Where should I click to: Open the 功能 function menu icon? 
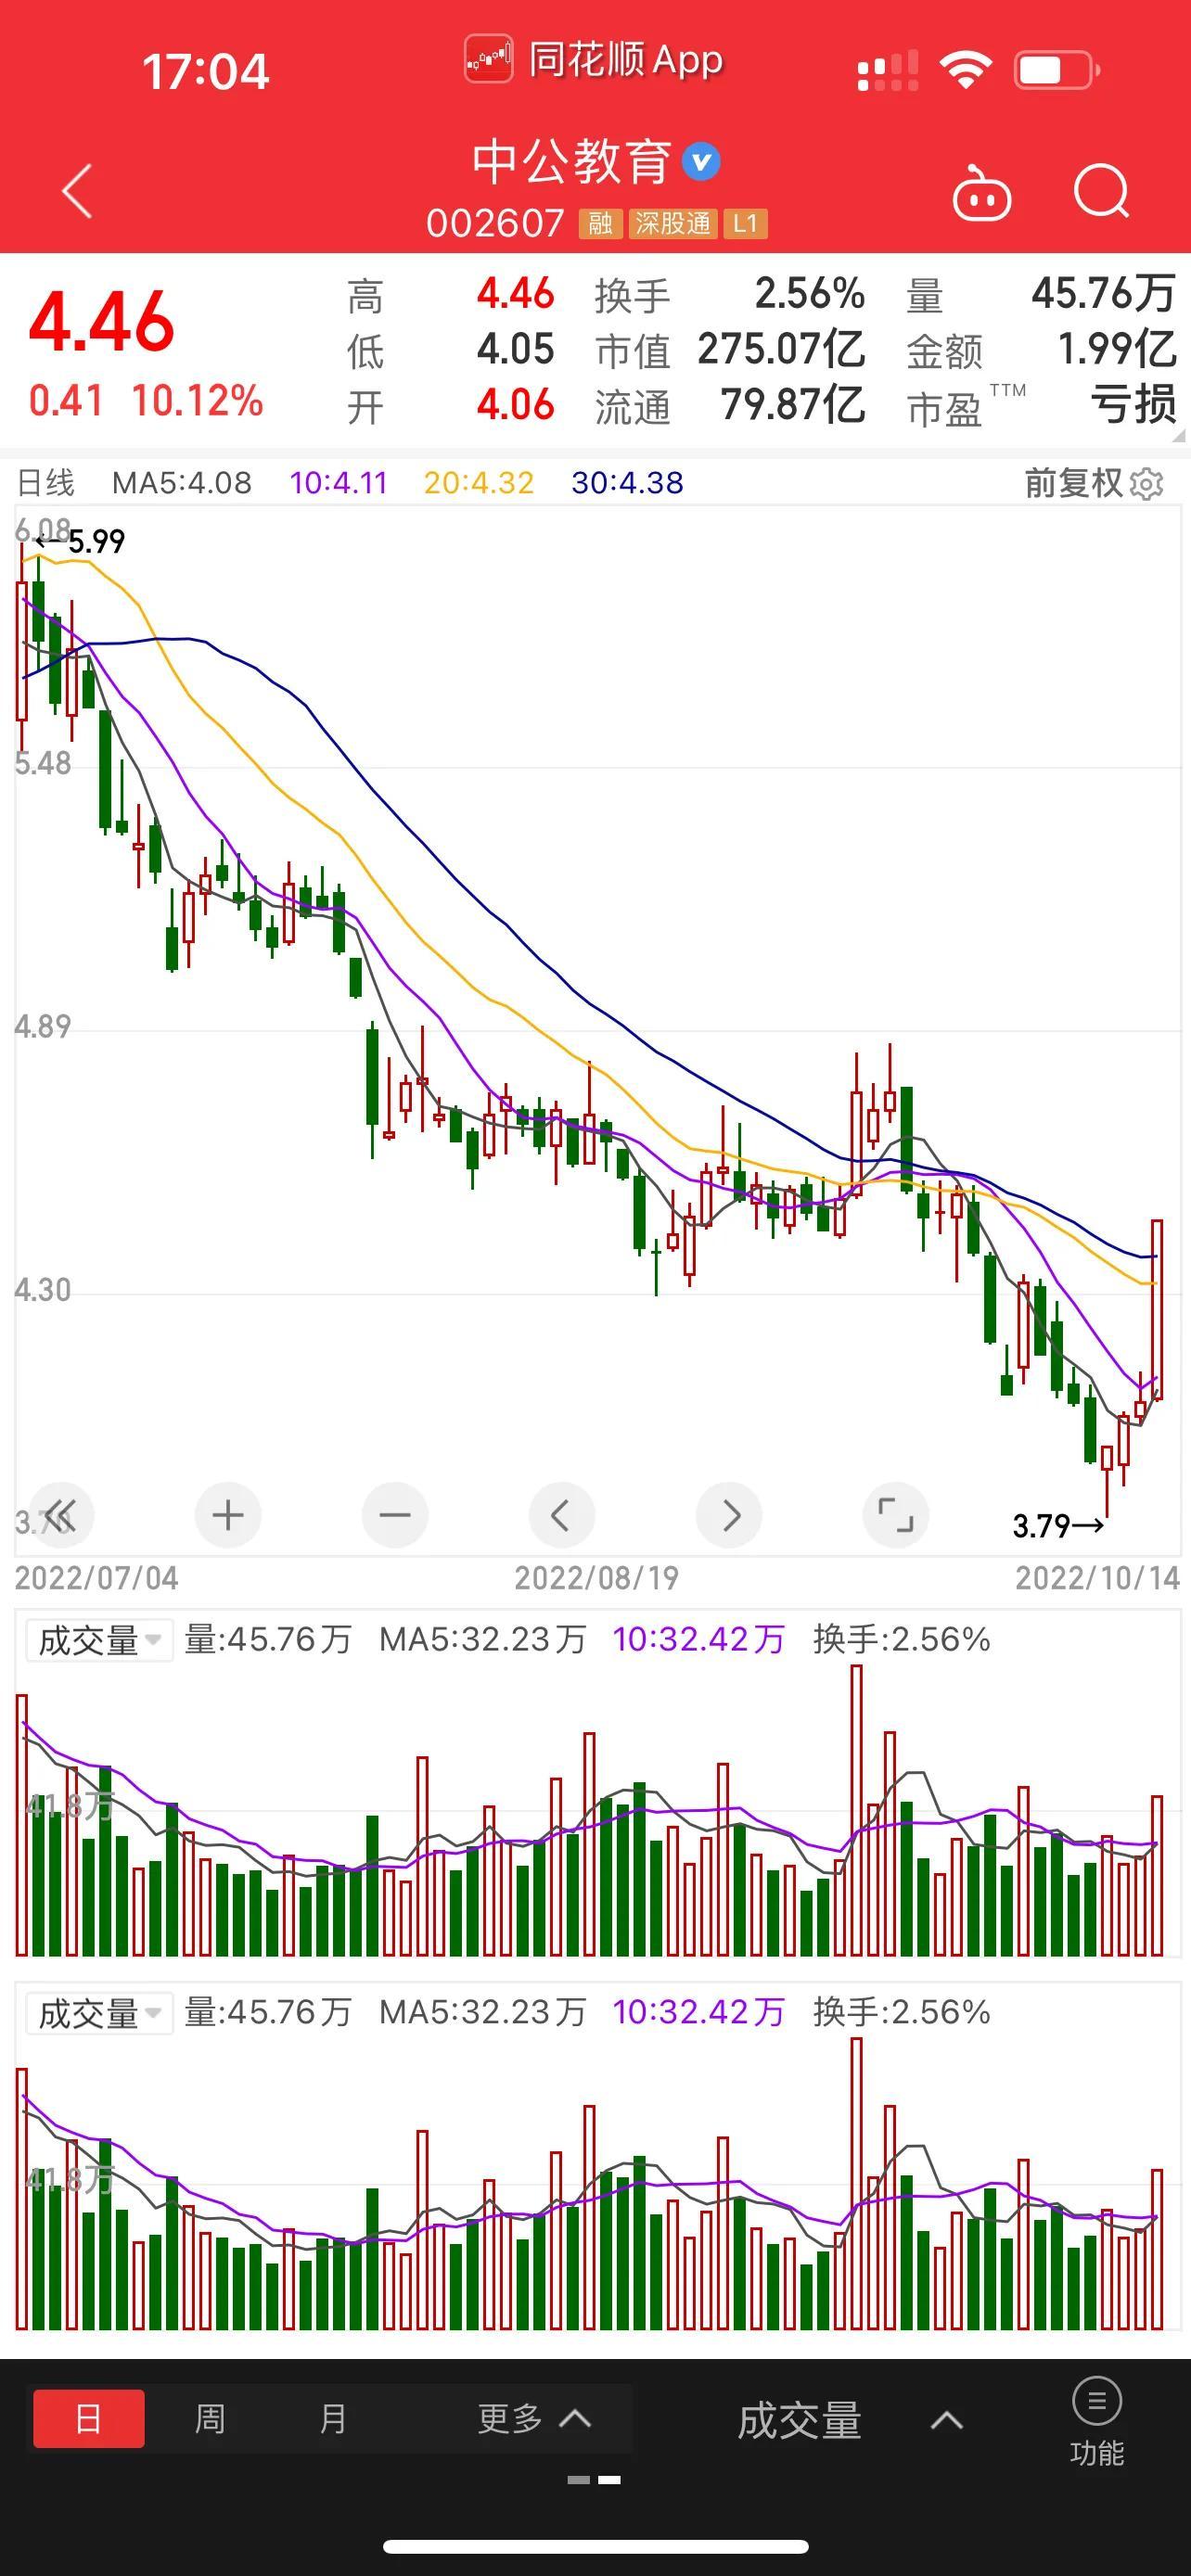(x=1097, y=2421)
